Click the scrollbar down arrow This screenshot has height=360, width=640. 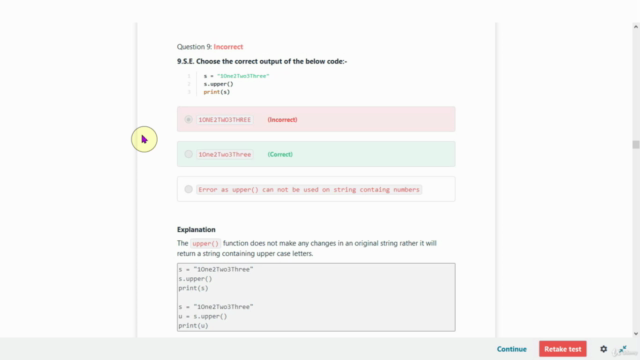(x=636, y=333)
